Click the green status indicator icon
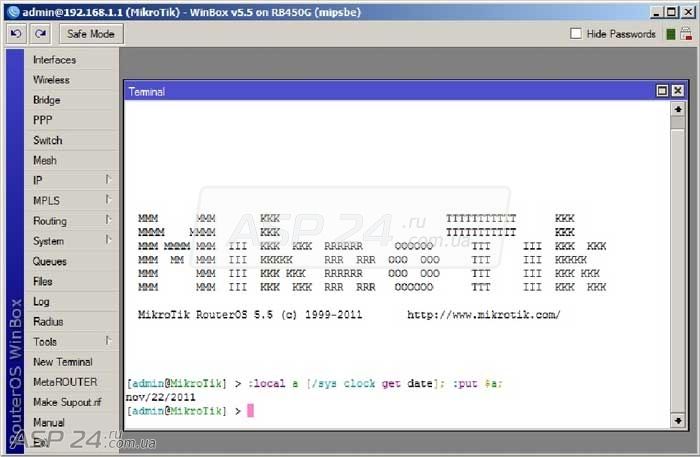This screenshot has height=457, width=700. click(x=670, y=34)
